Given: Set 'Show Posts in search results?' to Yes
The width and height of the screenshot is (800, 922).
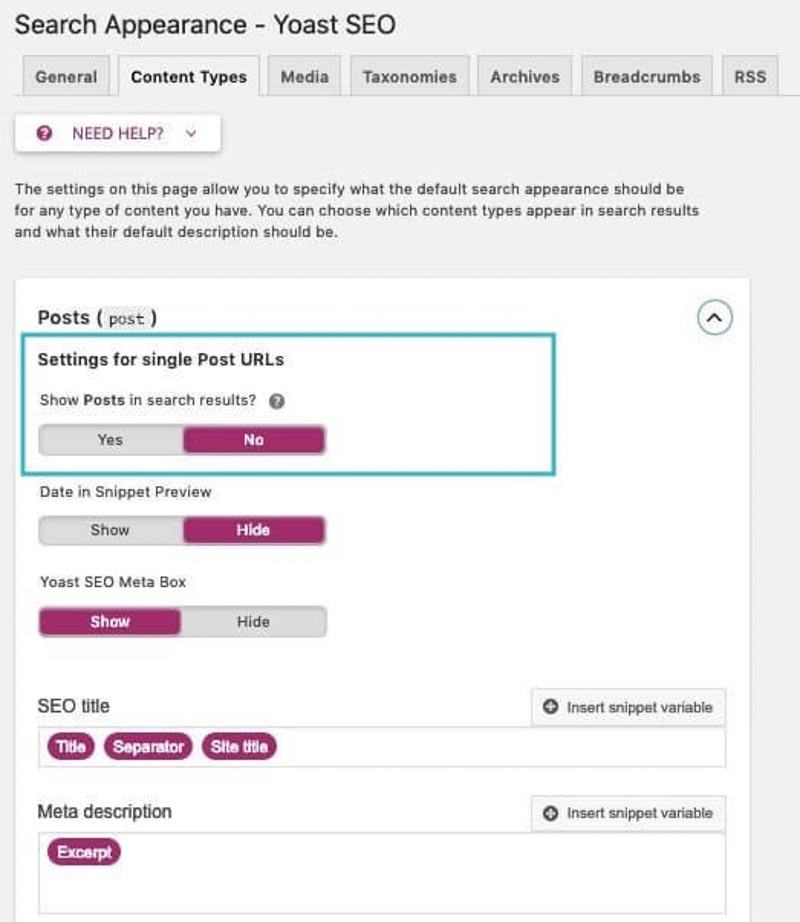Looking at the screenshot, I should (x=109, y=440).
